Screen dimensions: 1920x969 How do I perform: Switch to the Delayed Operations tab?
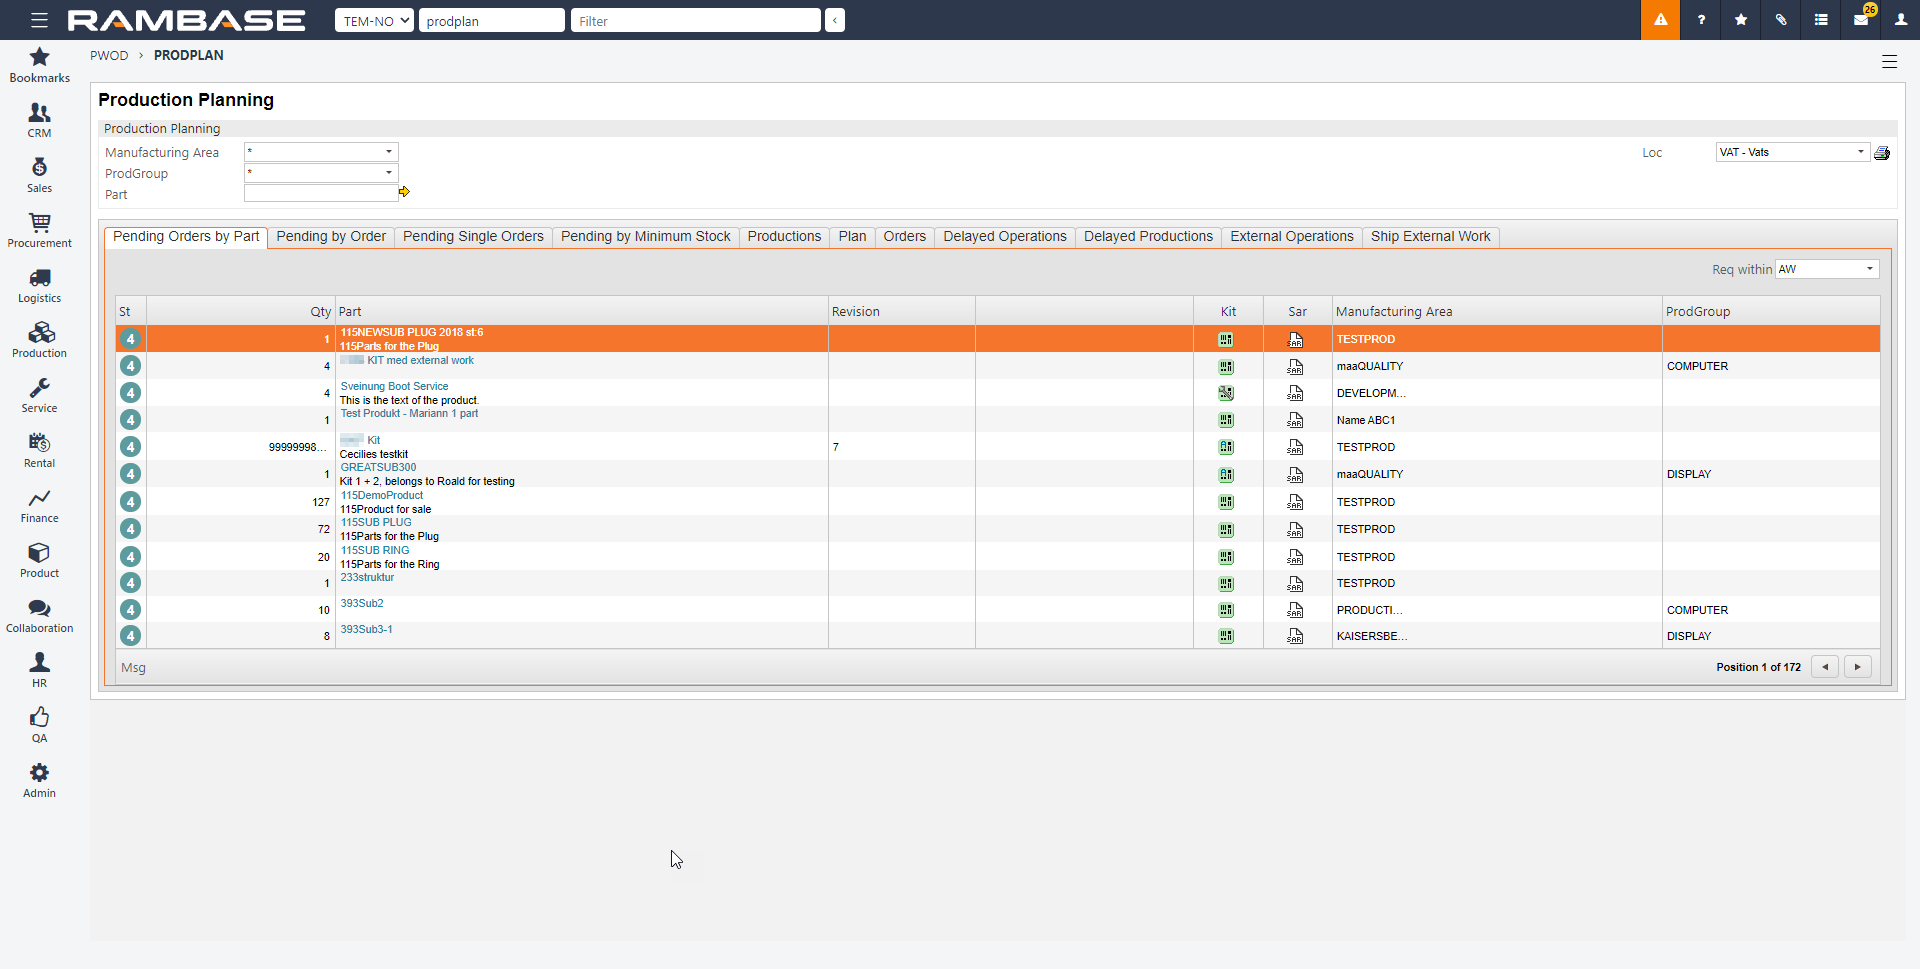1004,237
